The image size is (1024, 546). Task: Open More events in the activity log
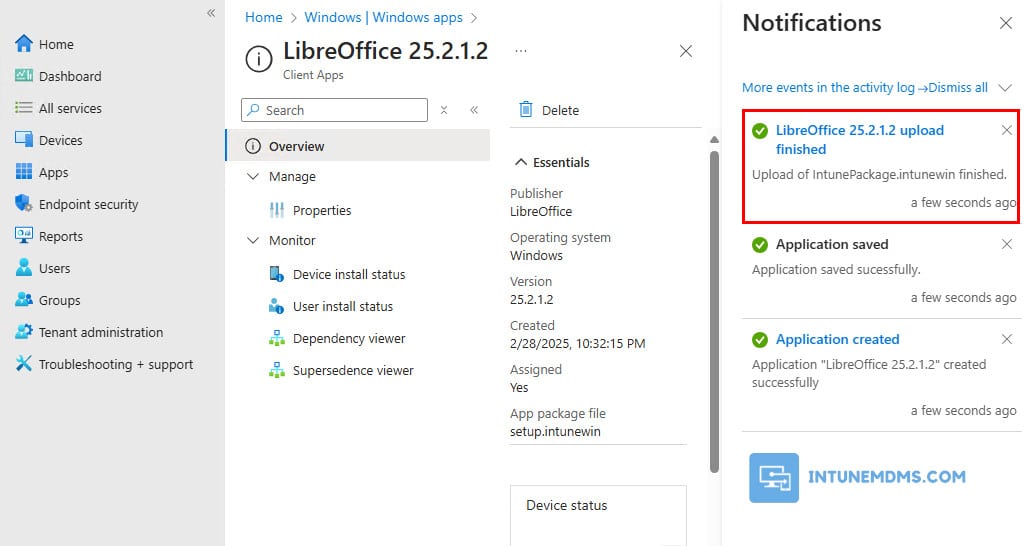pyautogui.click(x=835, y=88)
